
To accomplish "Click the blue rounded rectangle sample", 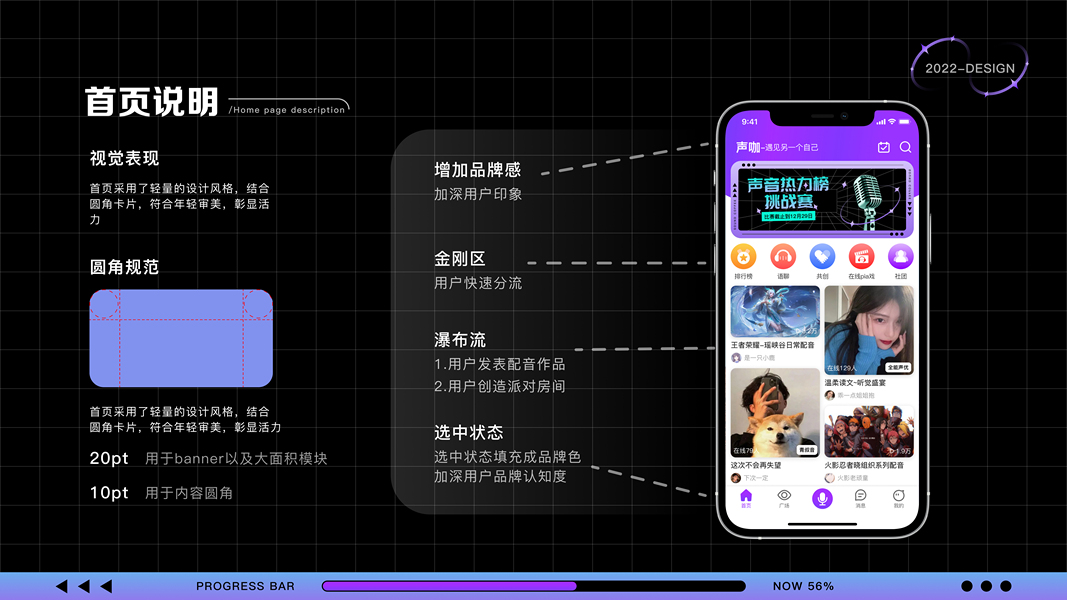I will 181,338.
